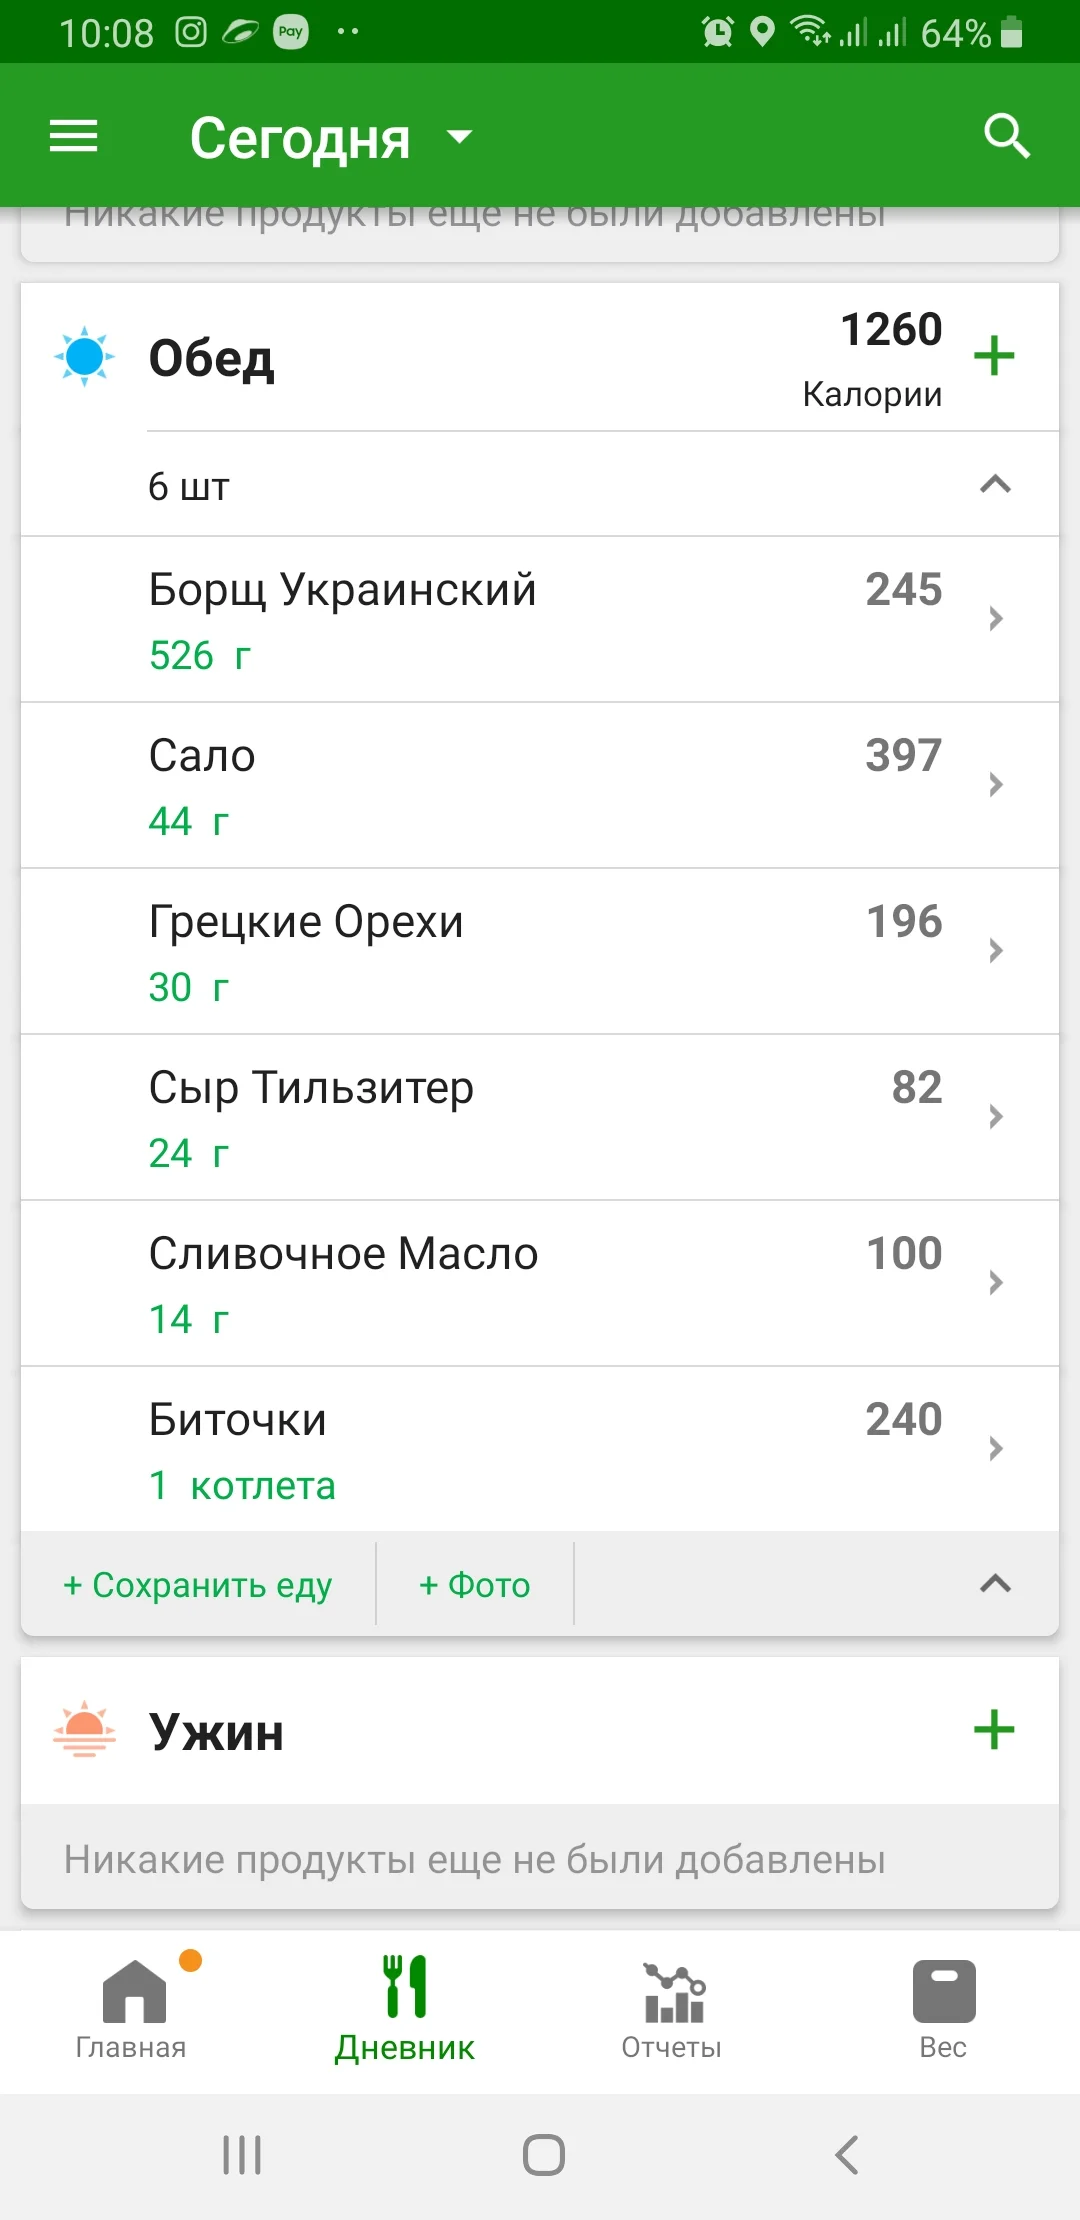The width and height of the screenshot is (1080, 2220).
Task: Open the hamburger navigation menu
Action: point(74,136)
